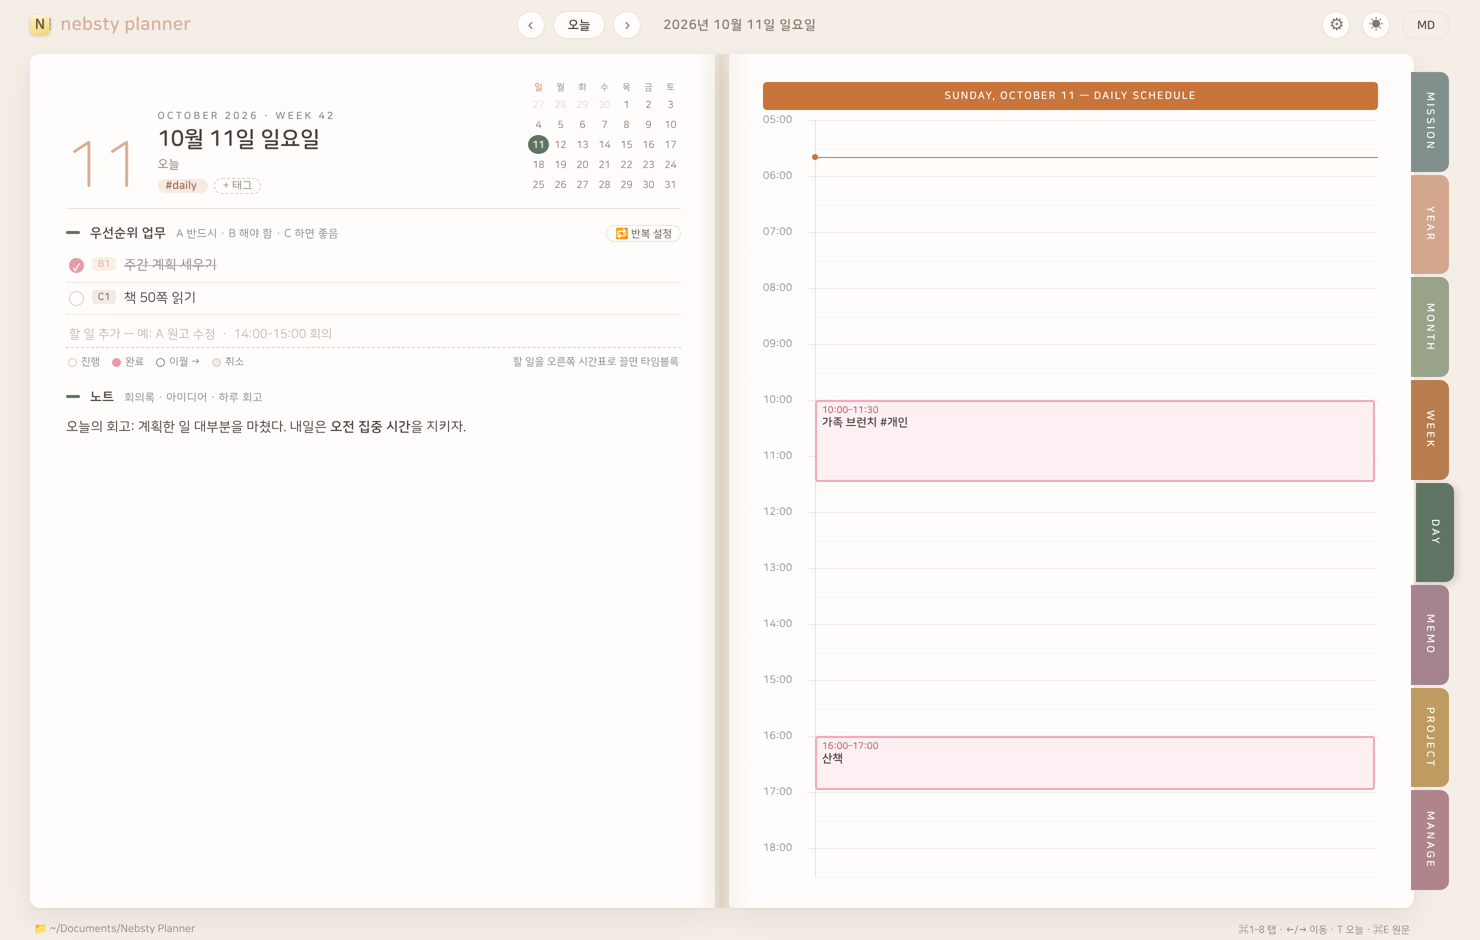Go to next day arrow
This screenshot has width=1480, height=940.
[627, 25]
